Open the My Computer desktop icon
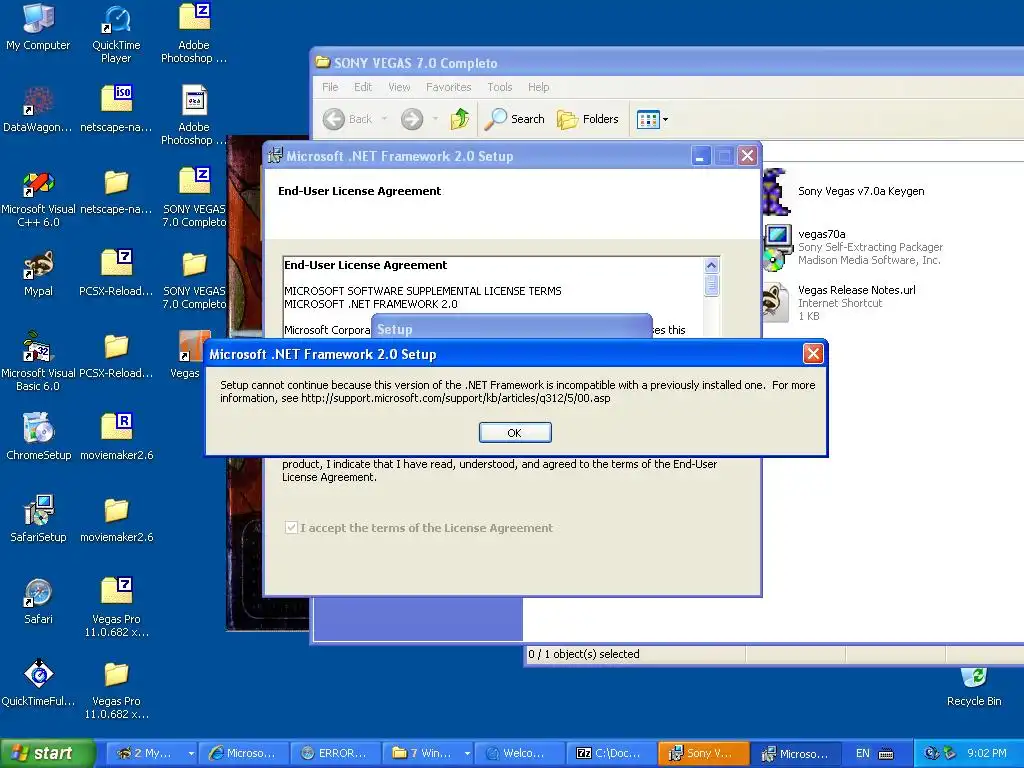 point(38,27)
